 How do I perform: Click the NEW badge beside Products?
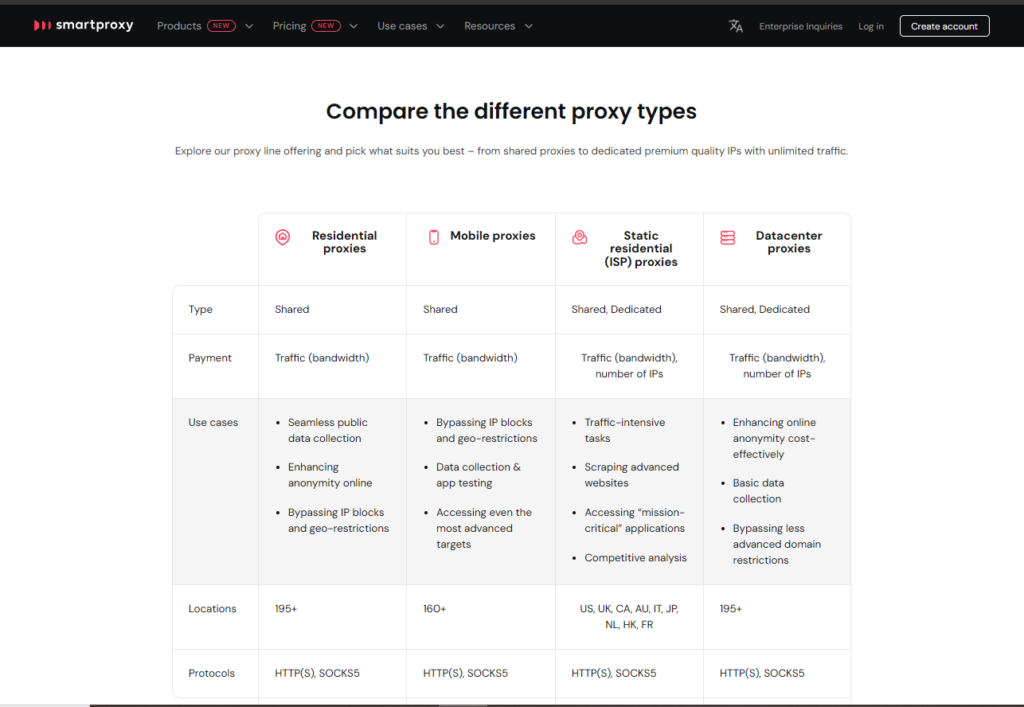(x=221, y=26)
